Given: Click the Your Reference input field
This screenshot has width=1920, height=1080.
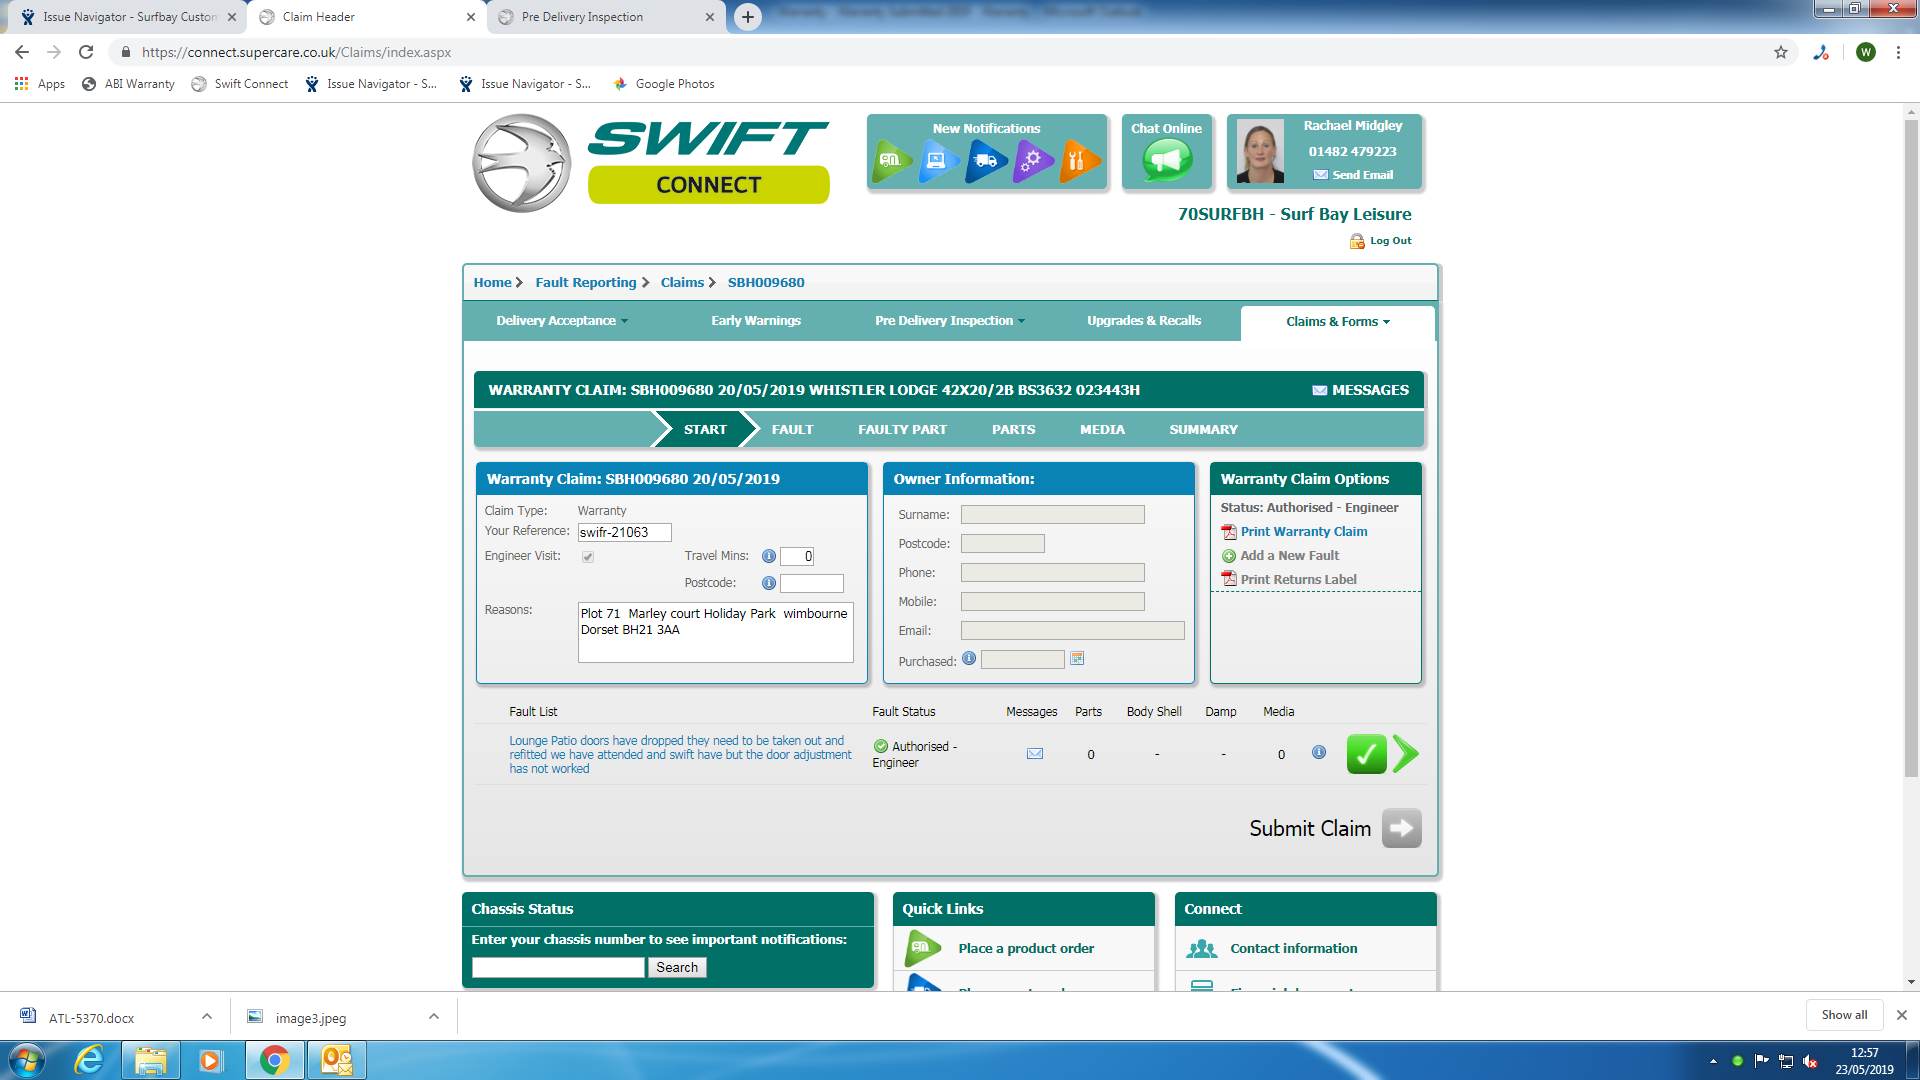Looking at the screenshot, I should (x=624, y=533).
